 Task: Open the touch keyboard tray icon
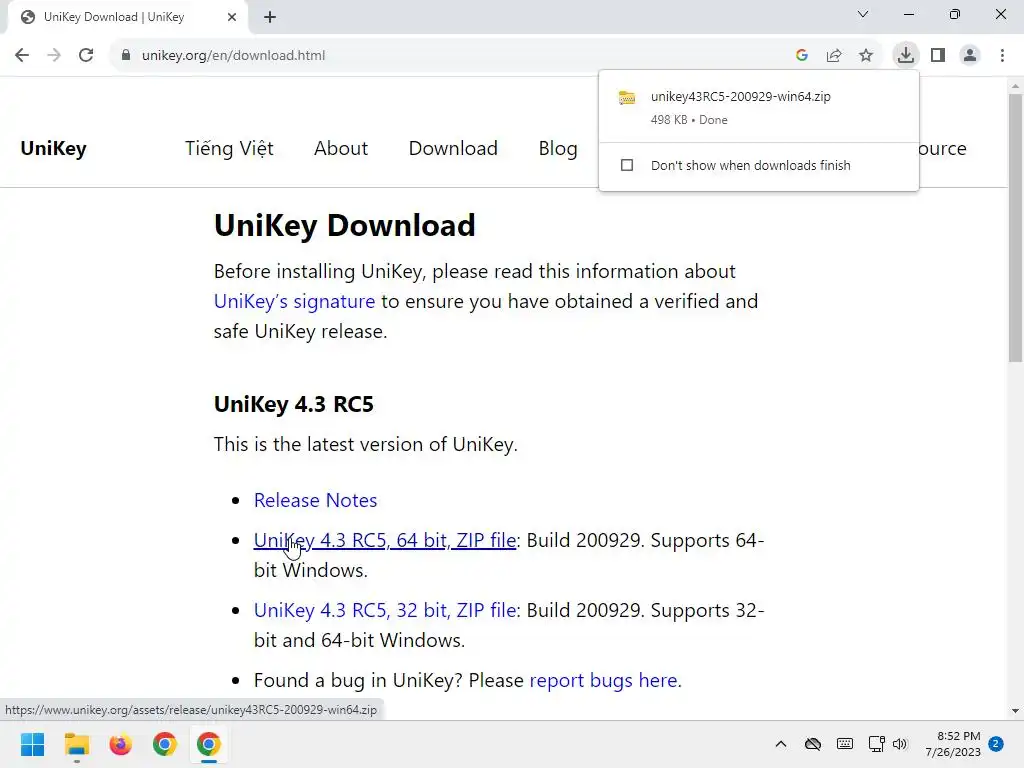(844, 744)
